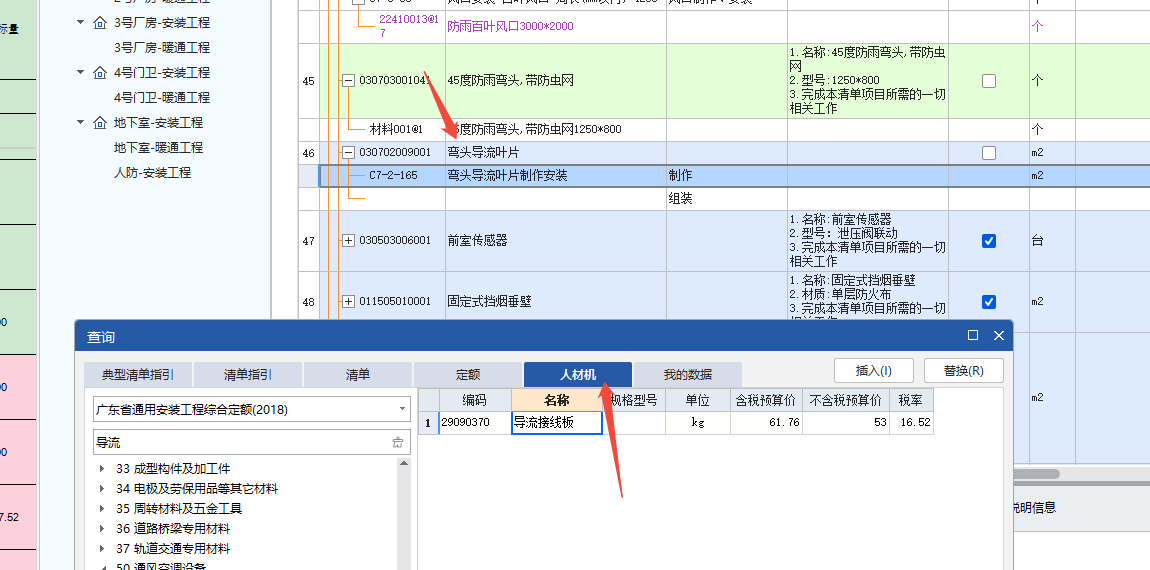Click the 税率 column header
Image resolution: width=1150 pixels, height=570 pixels.
[x=912, y=400]
